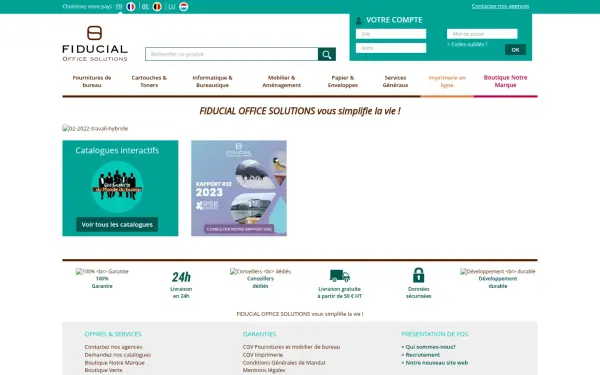Image resolution: width=600 pixels, height=375 pixels.
Task: Open Demandez nos catalogues link
Action: 117,355
